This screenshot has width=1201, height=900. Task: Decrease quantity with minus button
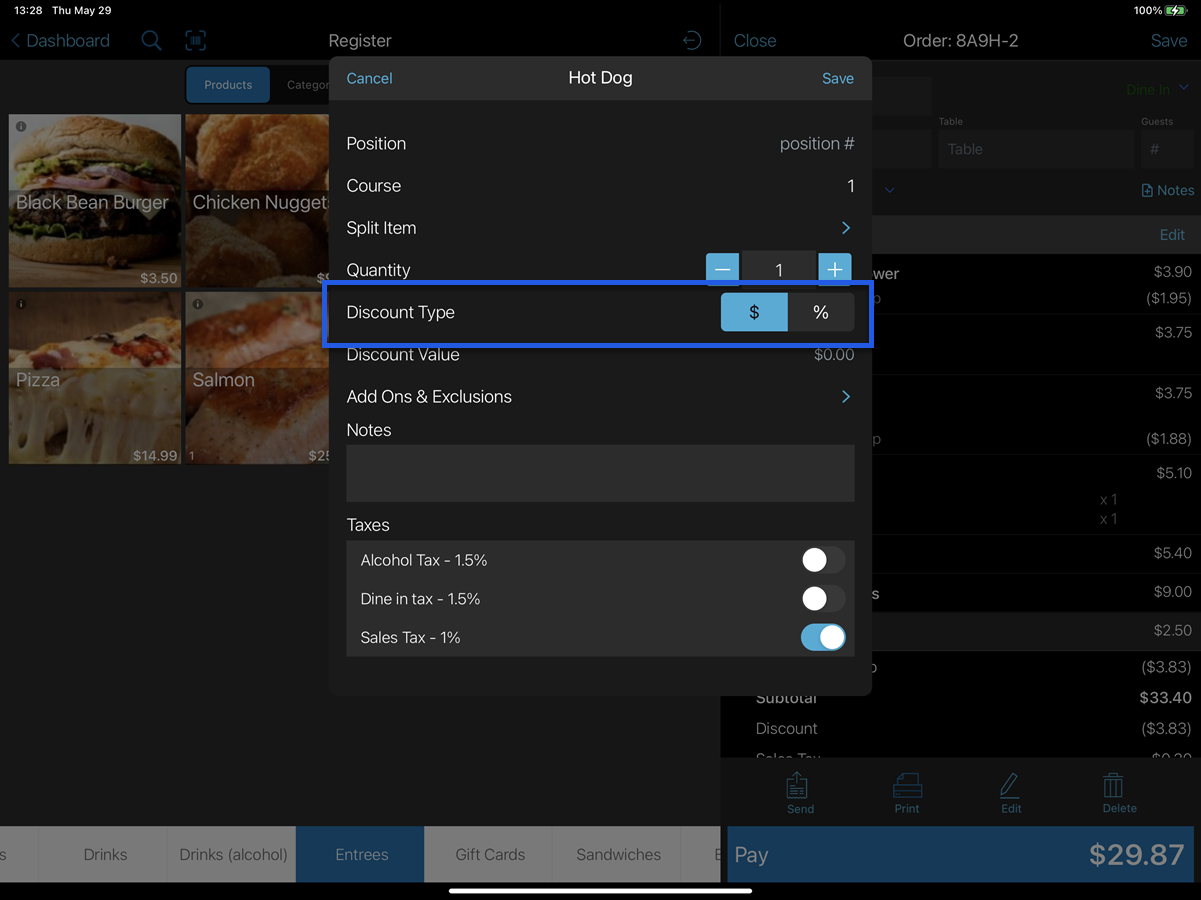pos(722,270)
